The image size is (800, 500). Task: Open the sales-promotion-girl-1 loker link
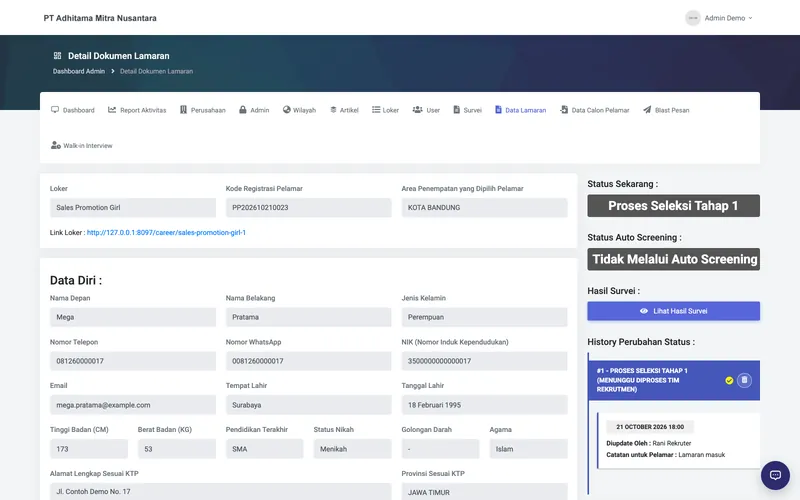pos(166,233)
